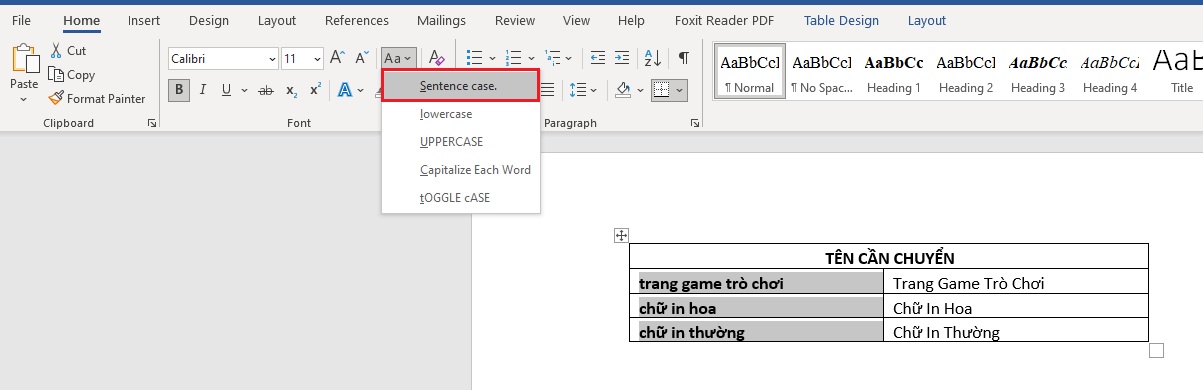The image size is (1203, 390).
Task: Toggle Italic formatting button
Action: pyautogui.click(x=204, y=90)
